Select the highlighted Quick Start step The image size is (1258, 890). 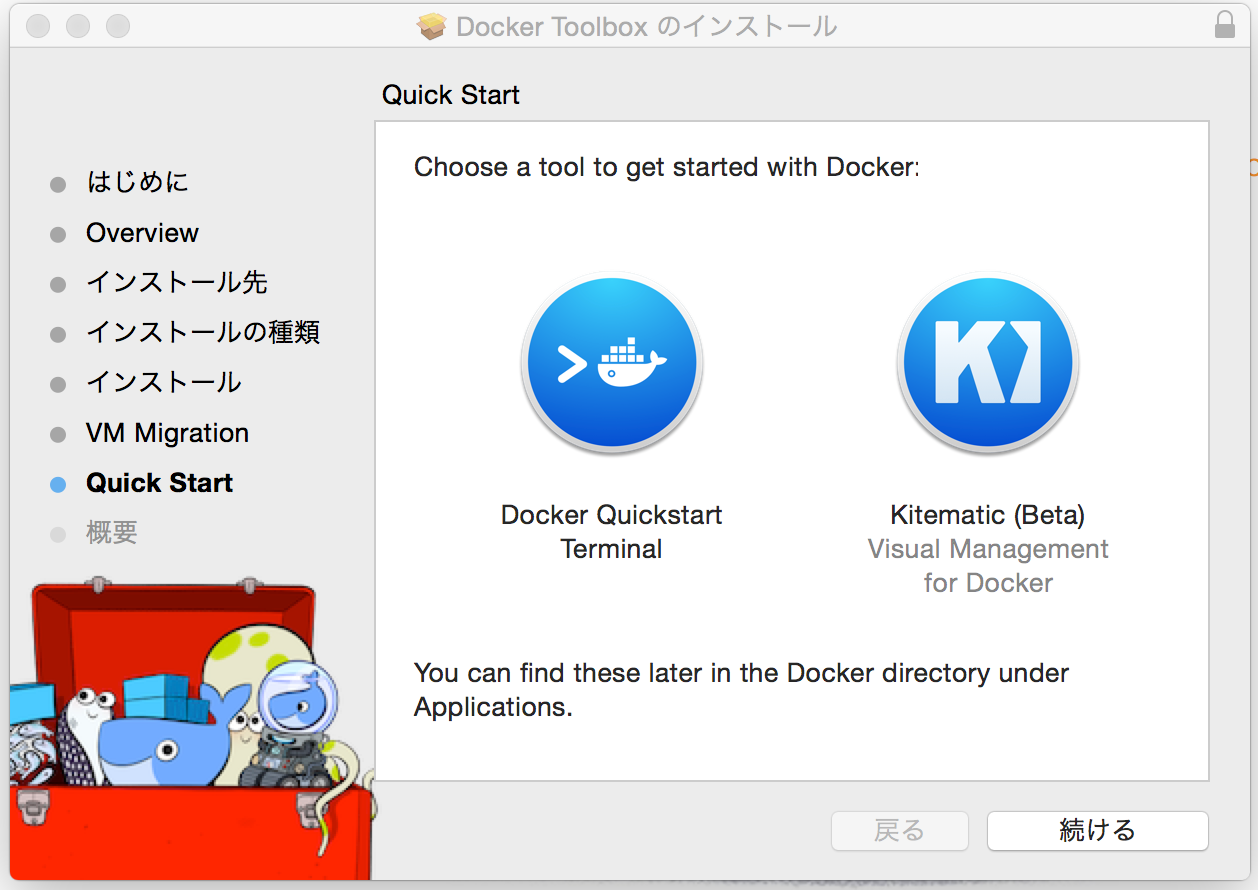(159, 483)
